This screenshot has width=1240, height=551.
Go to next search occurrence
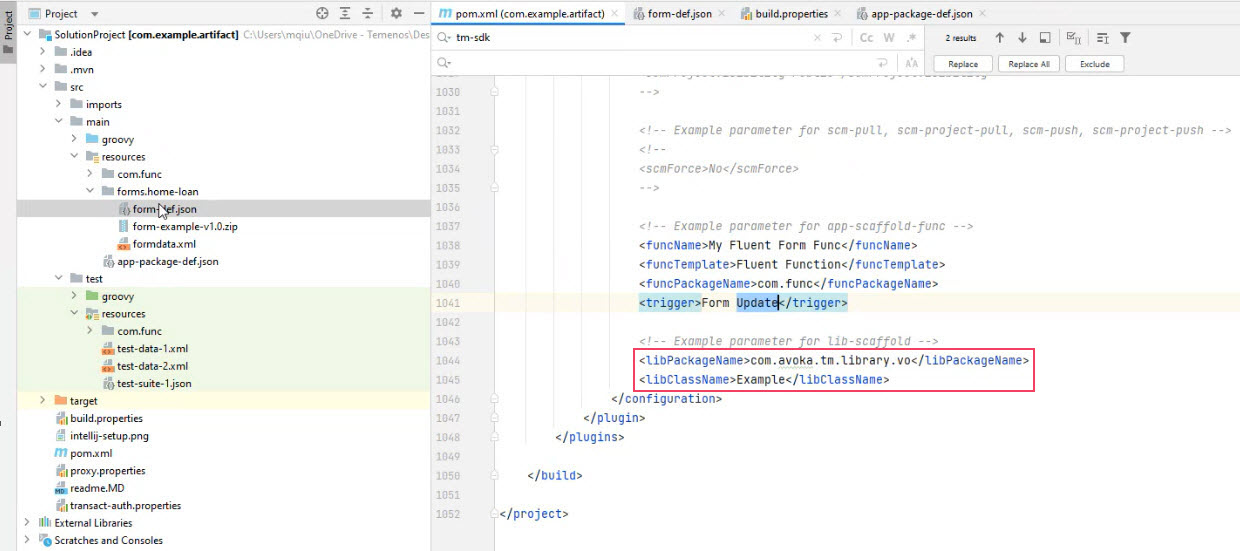[1022, 38]
